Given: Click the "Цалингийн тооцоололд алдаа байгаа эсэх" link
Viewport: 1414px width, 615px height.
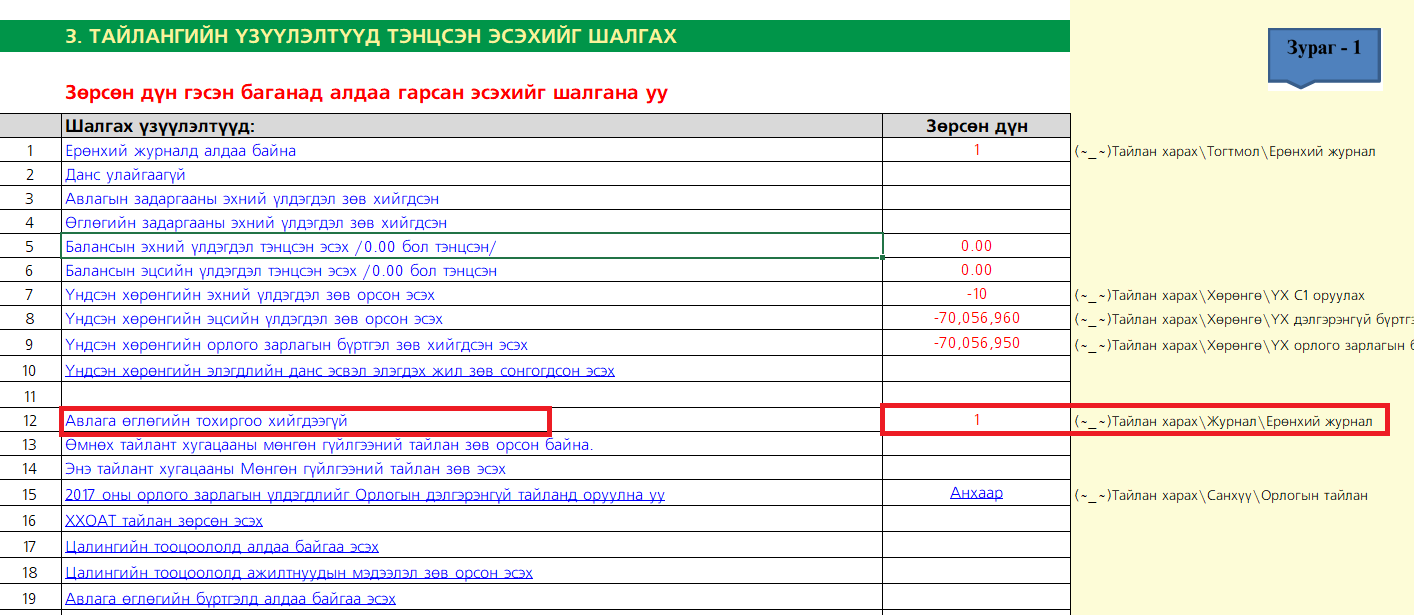Looking at the screenshot, I should (x=221, y=547).
